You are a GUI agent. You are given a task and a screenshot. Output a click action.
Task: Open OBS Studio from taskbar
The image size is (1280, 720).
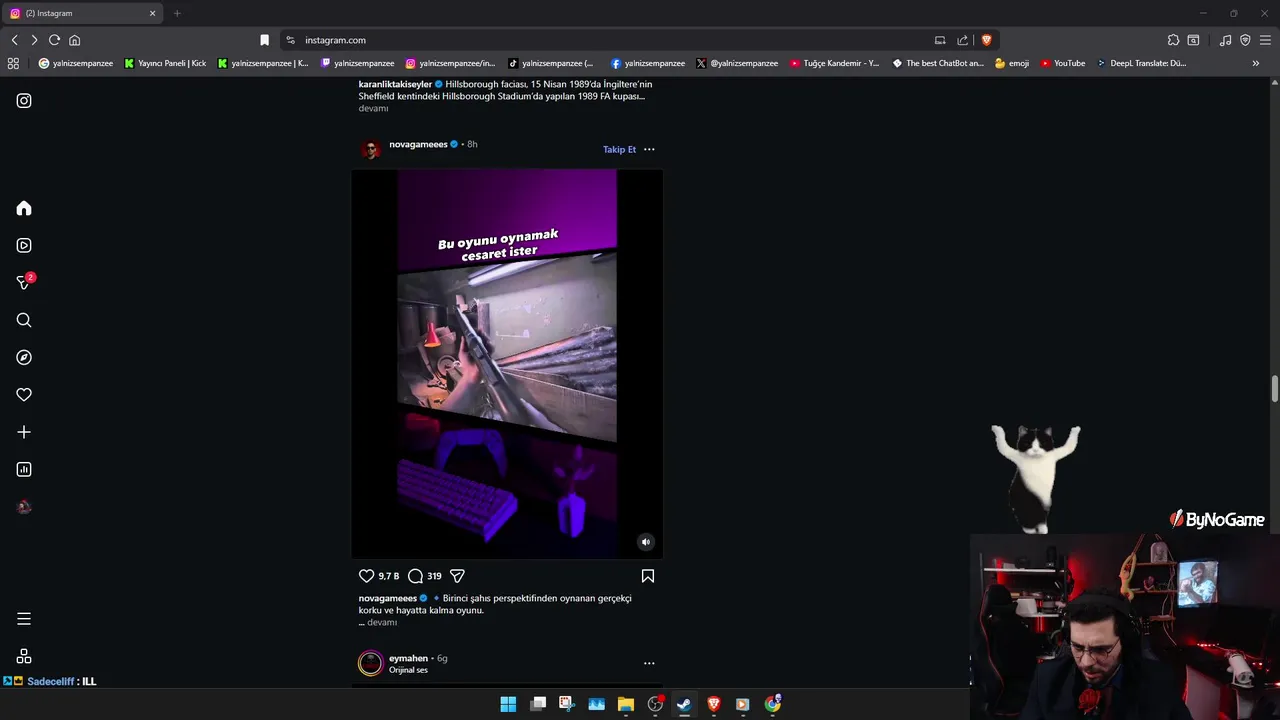pos(655,704)
